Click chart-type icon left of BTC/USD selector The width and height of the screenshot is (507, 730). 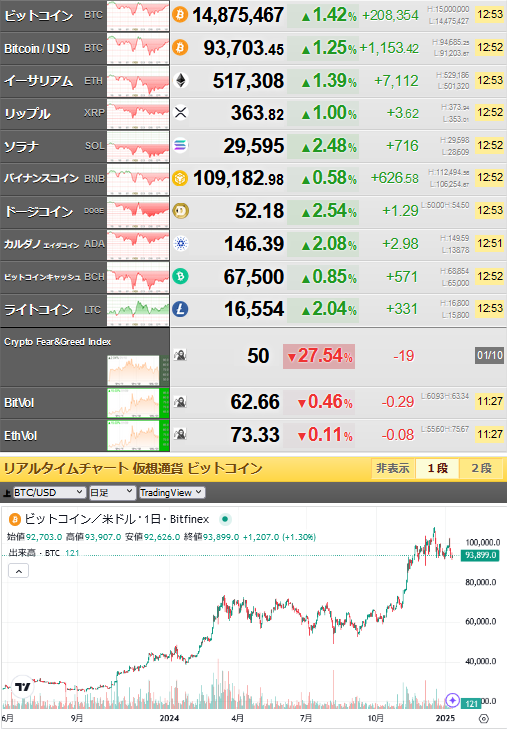7,493
